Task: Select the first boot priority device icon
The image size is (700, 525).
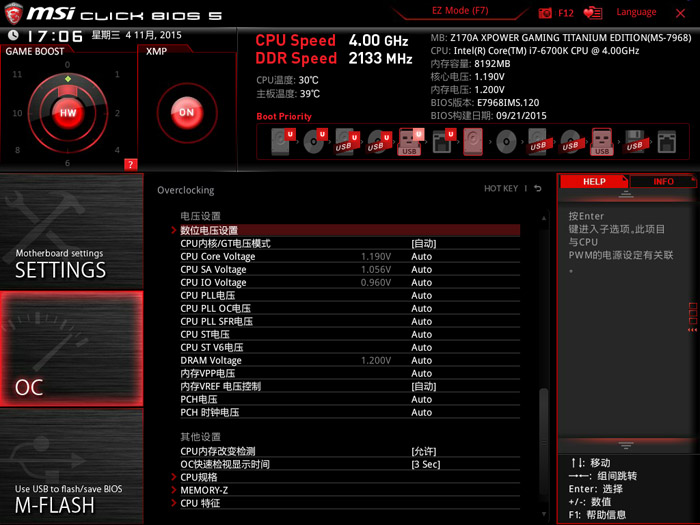Action: coord(281,141)
